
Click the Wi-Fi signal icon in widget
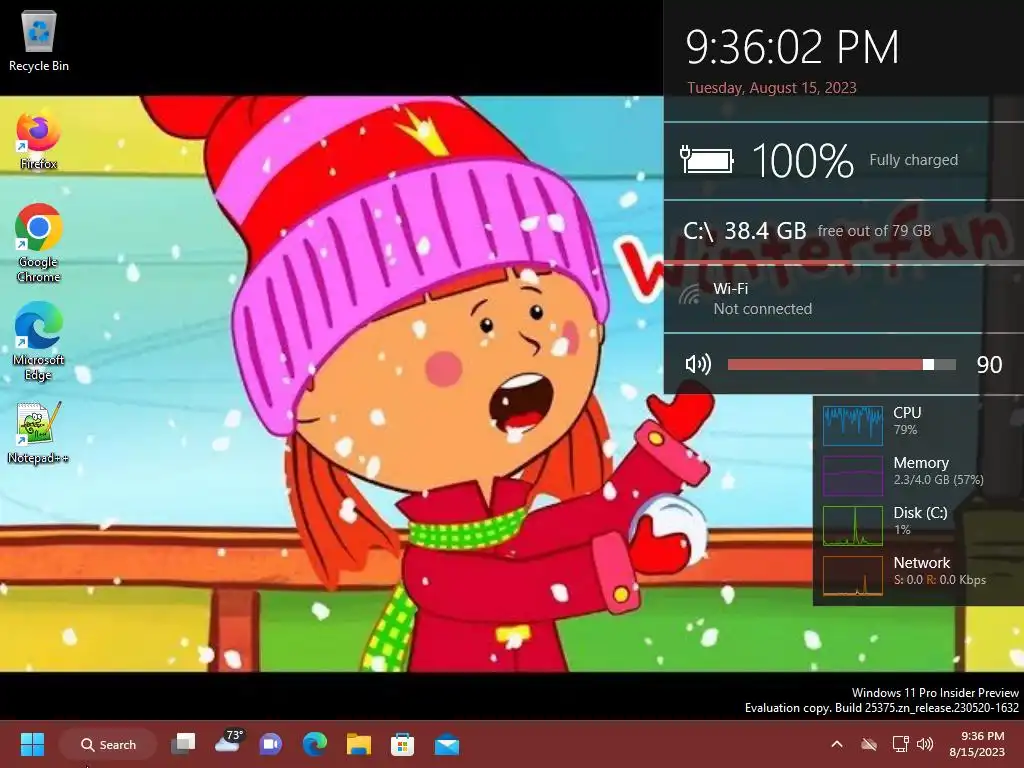pyautogui.click(x=690, y=296)
